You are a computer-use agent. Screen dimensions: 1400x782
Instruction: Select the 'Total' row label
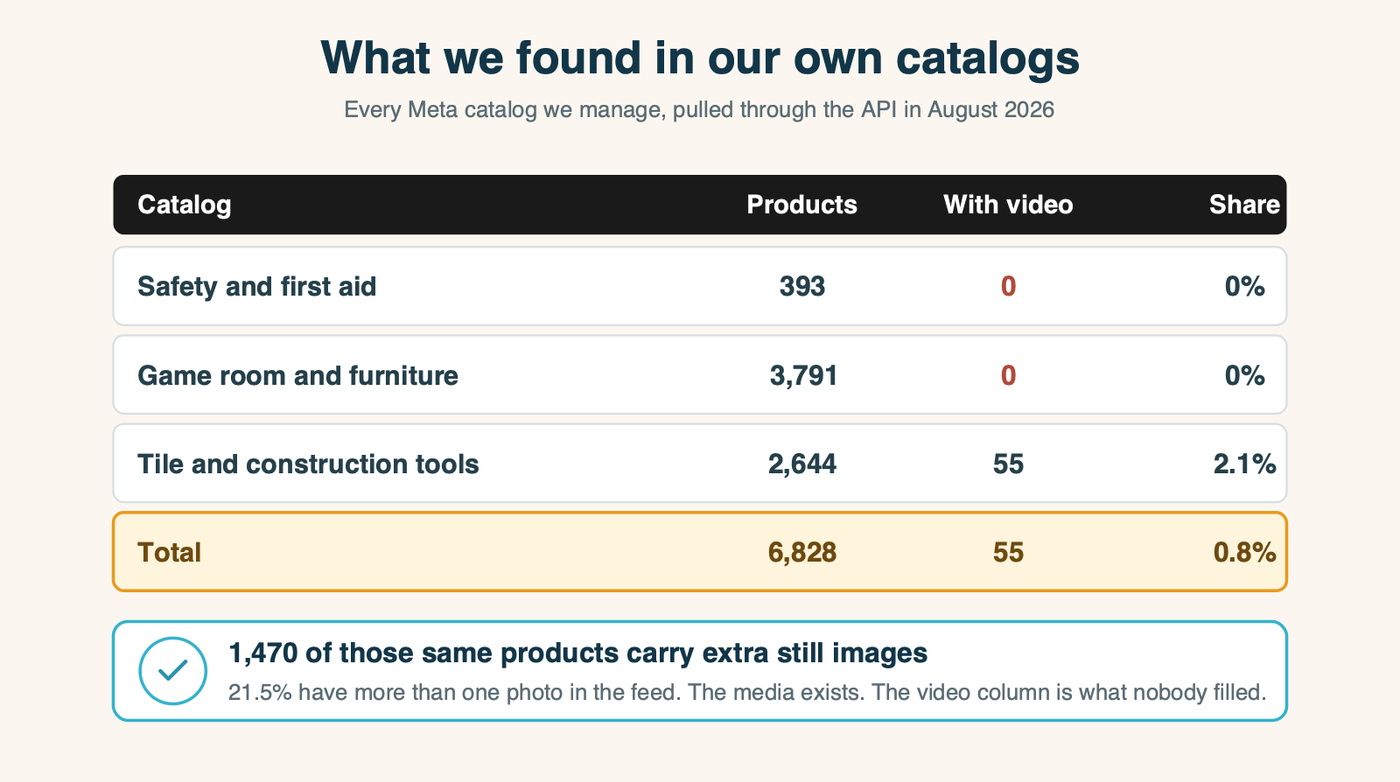[169, 552]
